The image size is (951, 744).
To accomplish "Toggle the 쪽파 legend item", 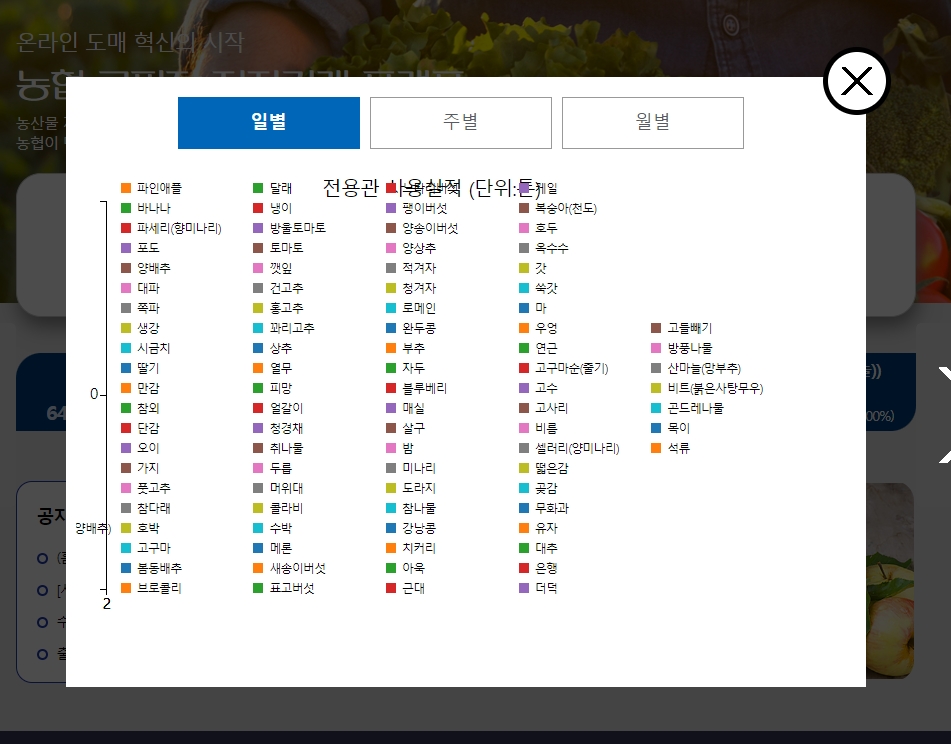I will click(x=140, y=308).
